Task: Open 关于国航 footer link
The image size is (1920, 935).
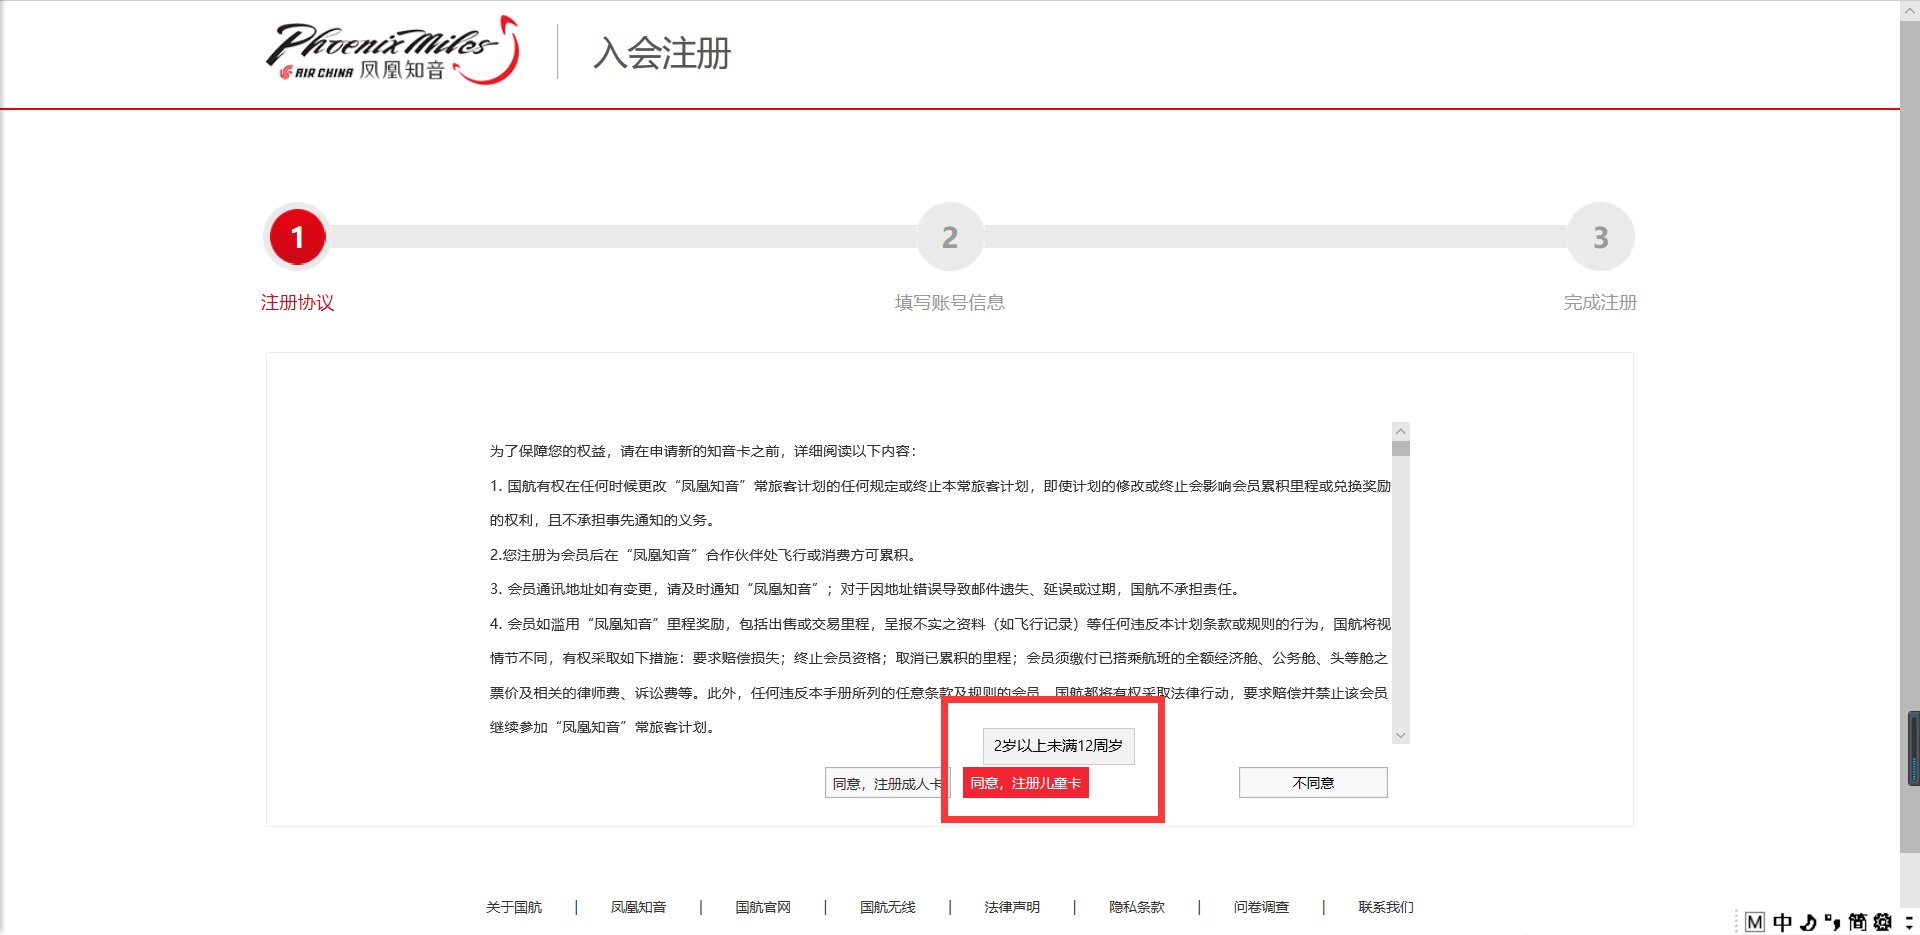Action: 514,907
